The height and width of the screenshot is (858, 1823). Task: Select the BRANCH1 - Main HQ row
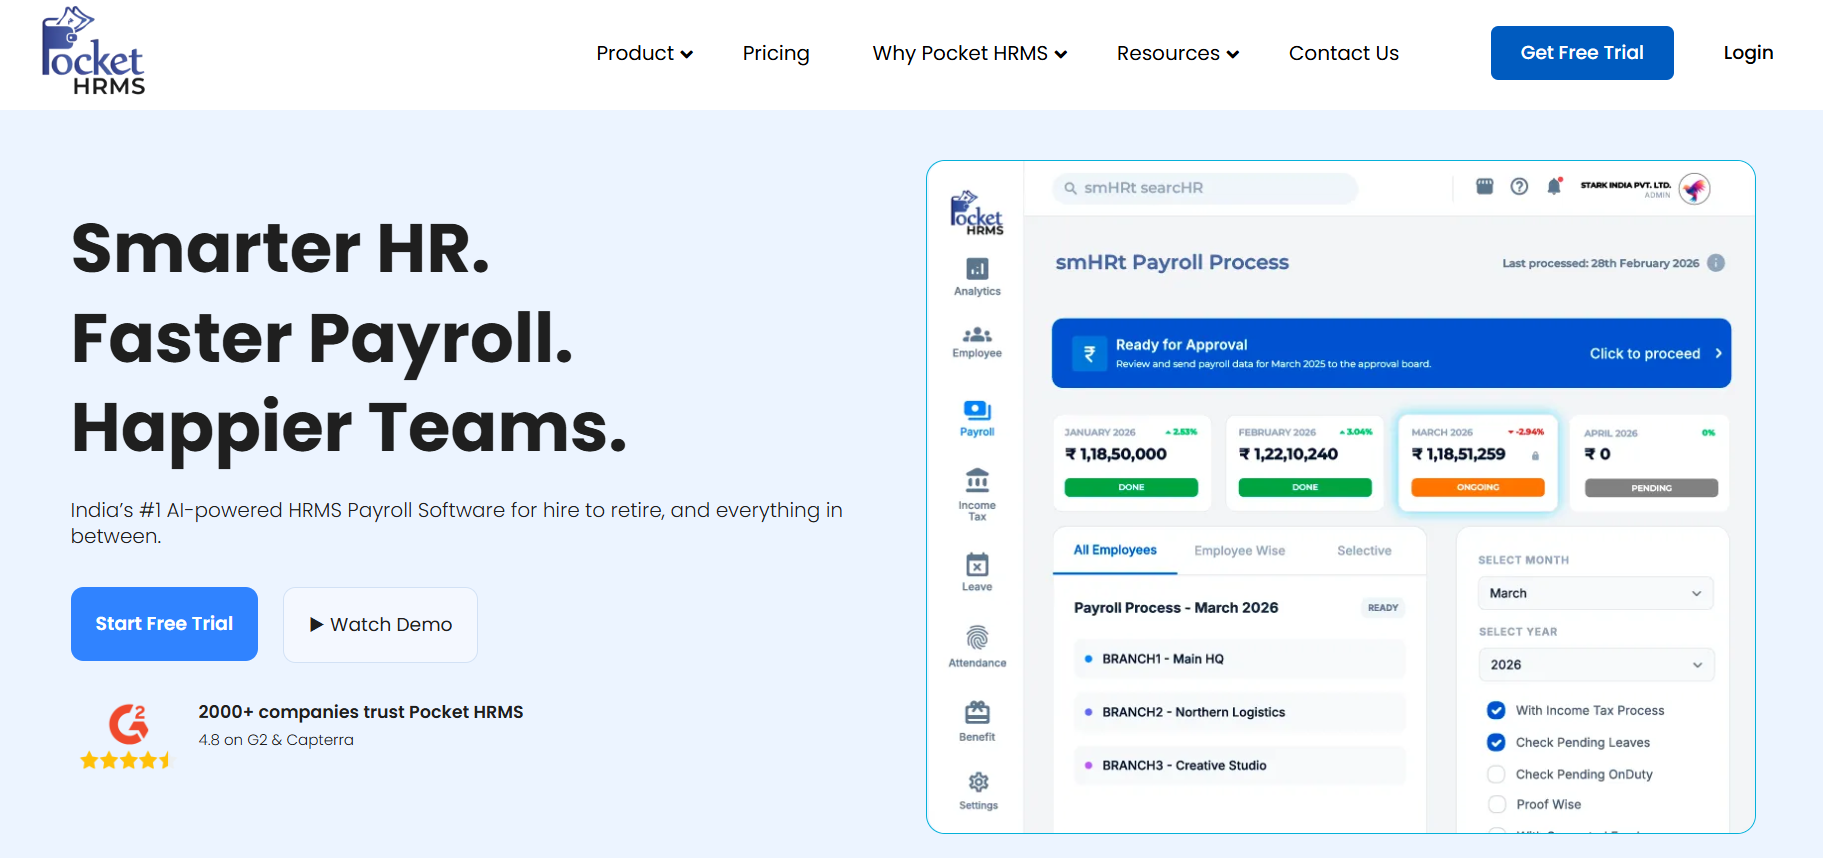tap(1240, 659)
